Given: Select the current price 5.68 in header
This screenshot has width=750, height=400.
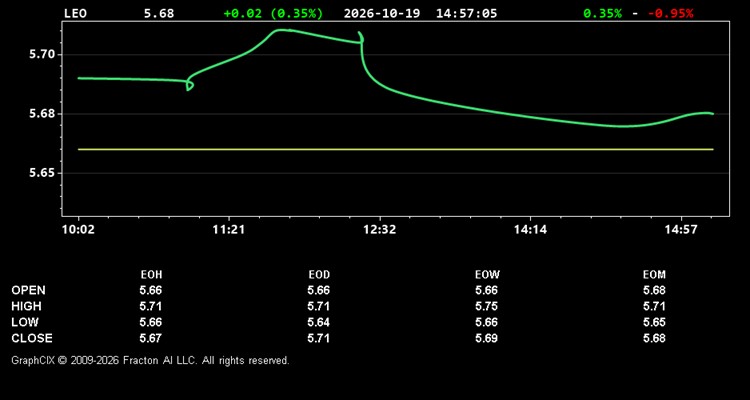Looking at the screenshot, I should [159, 13].
